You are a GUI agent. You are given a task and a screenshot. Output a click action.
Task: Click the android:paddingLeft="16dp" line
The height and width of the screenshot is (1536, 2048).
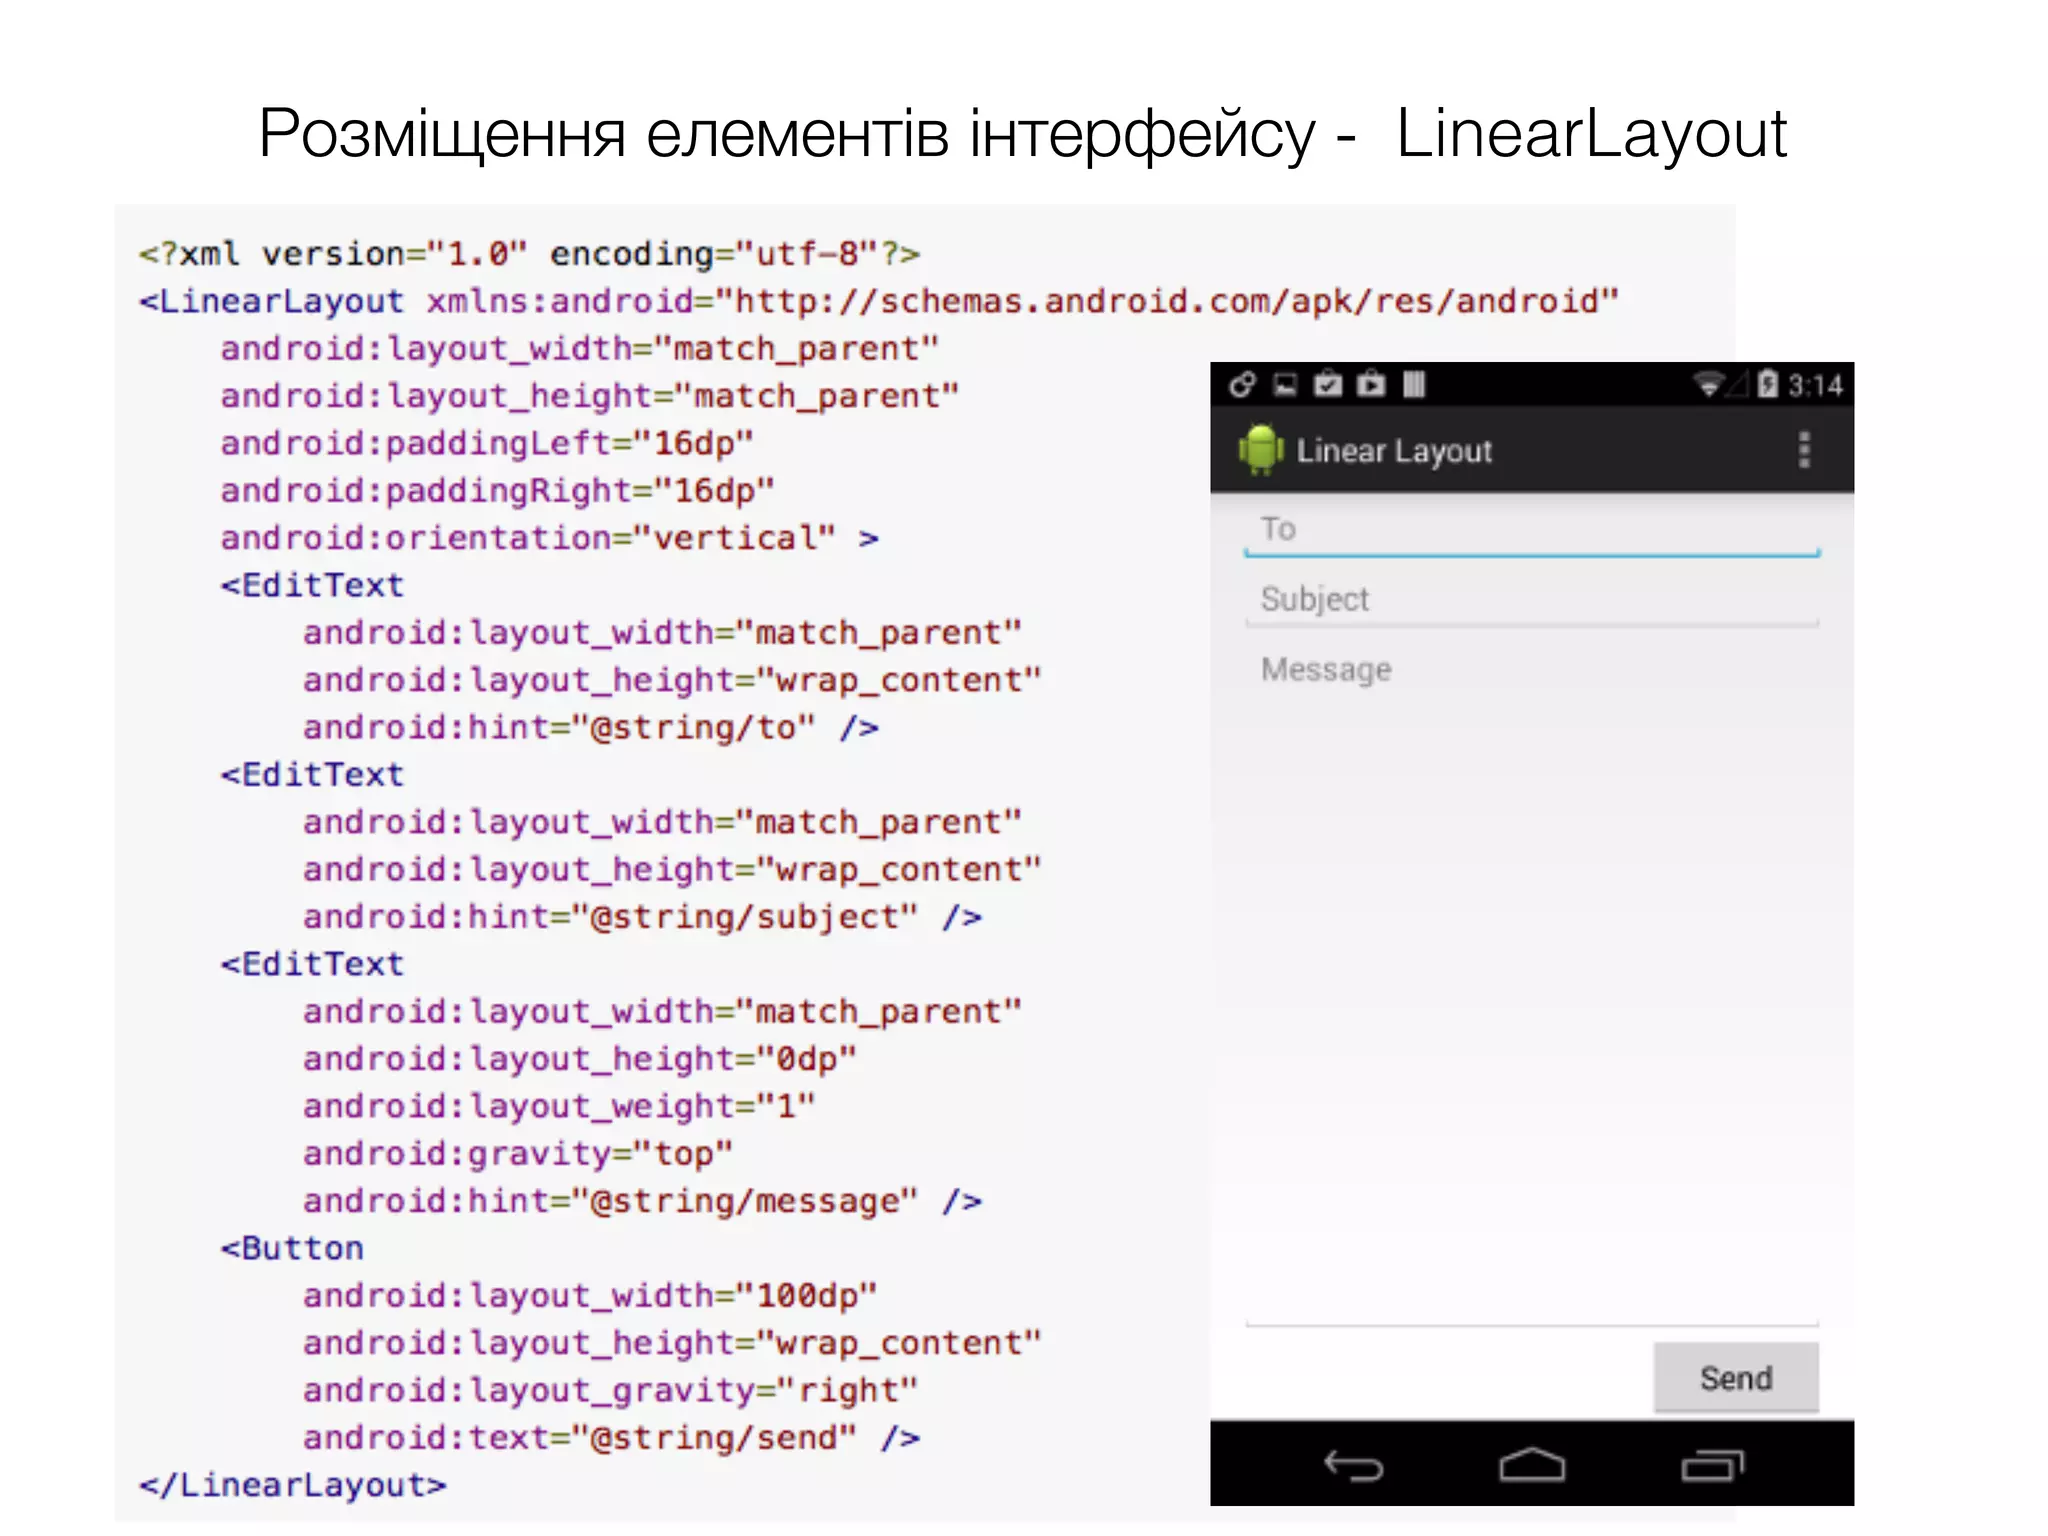coord(487,443)
